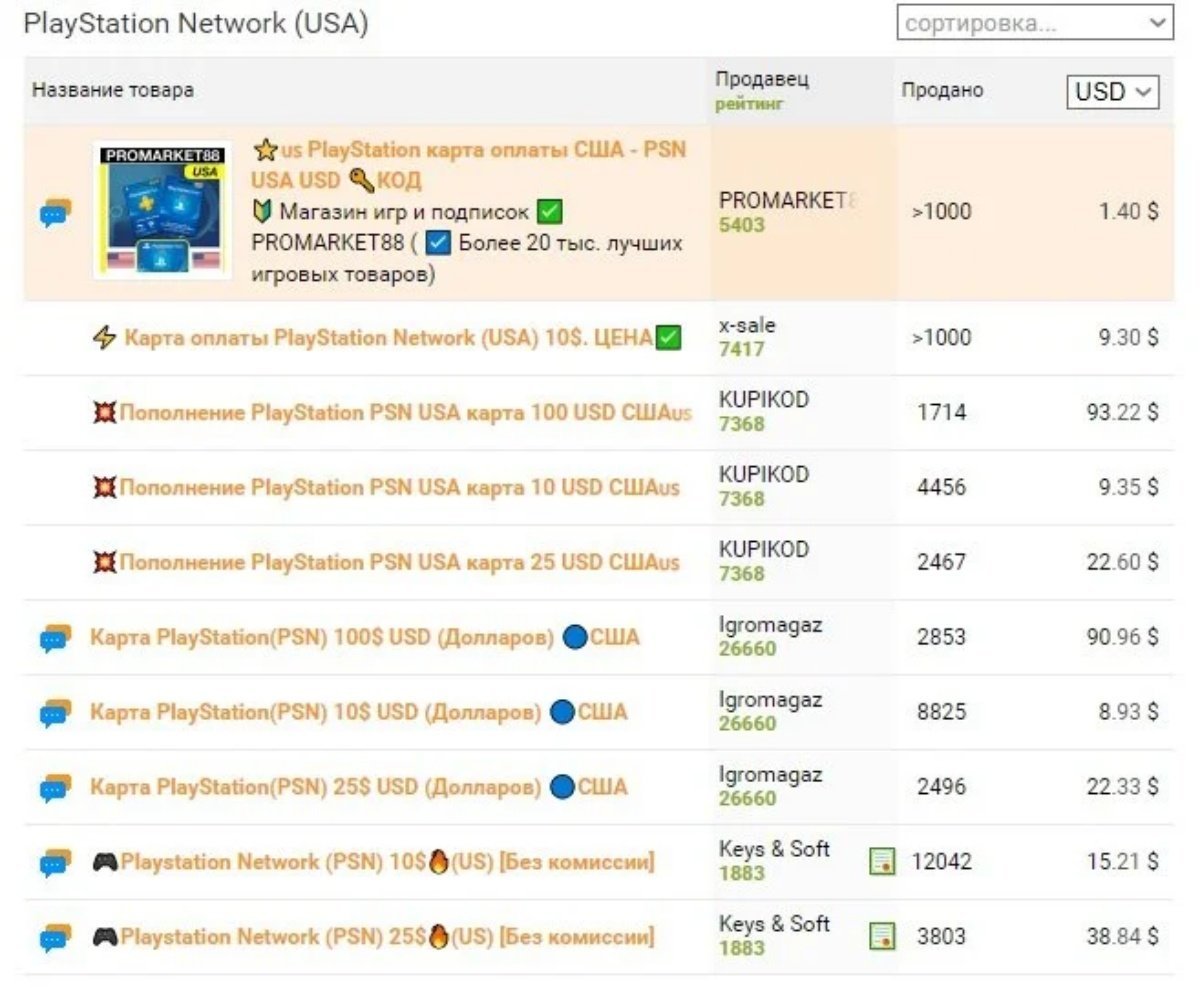Click the price 8.93 $
The height and width of the screenshot is (988, 1200).
[x=1129, y=712]
